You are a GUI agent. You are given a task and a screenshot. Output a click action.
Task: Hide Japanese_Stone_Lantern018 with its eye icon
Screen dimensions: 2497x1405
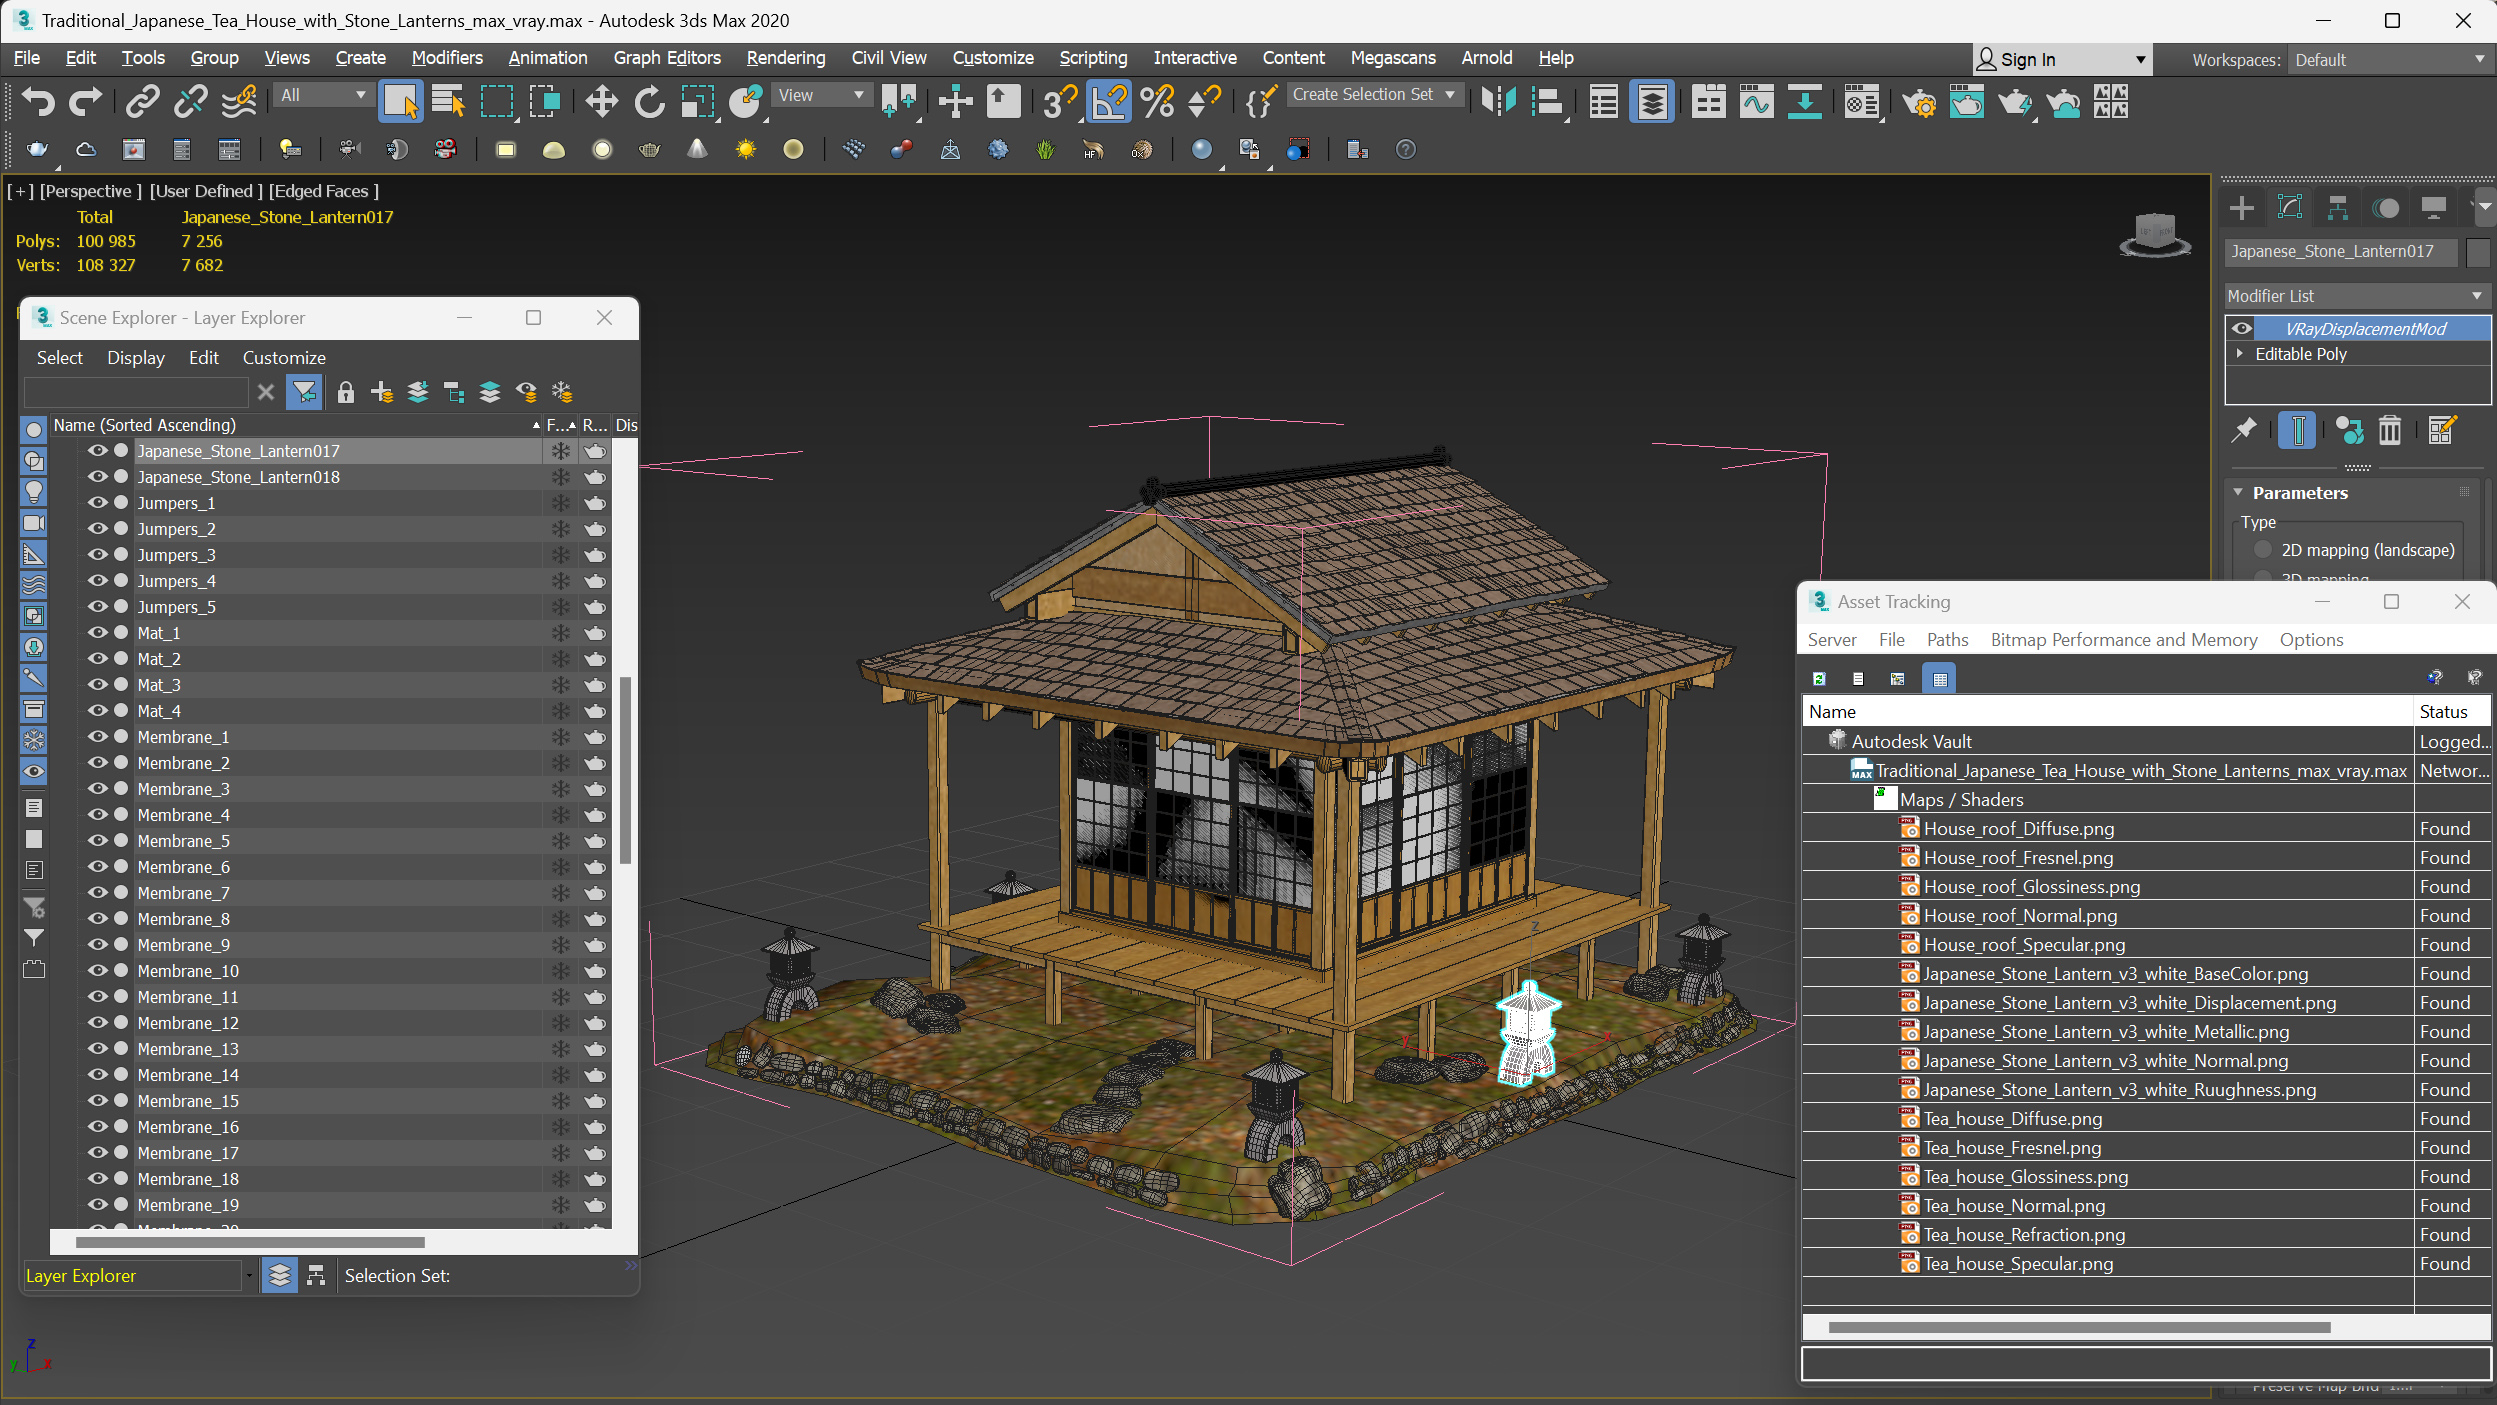click(97, 477)
